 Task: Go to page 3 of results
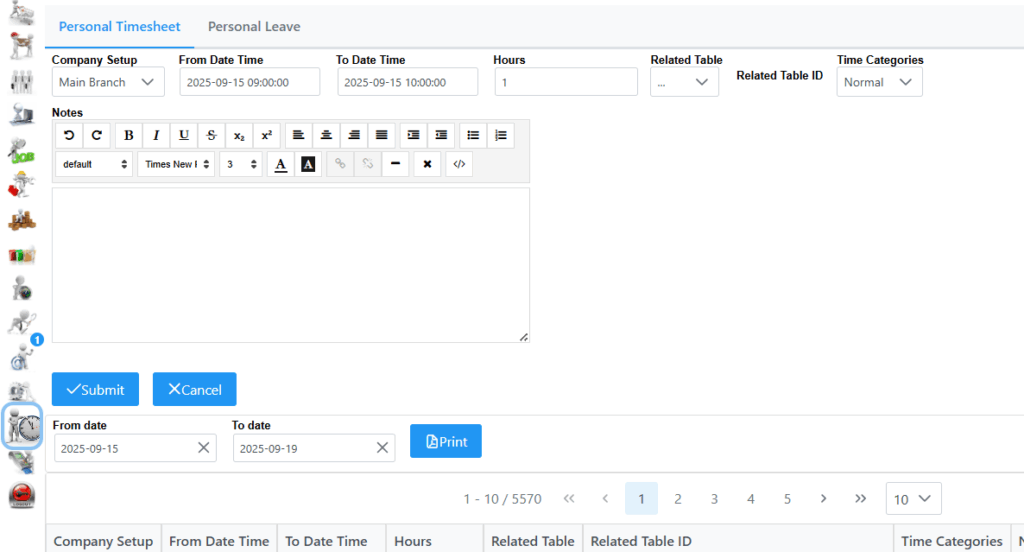coord(714,498)
